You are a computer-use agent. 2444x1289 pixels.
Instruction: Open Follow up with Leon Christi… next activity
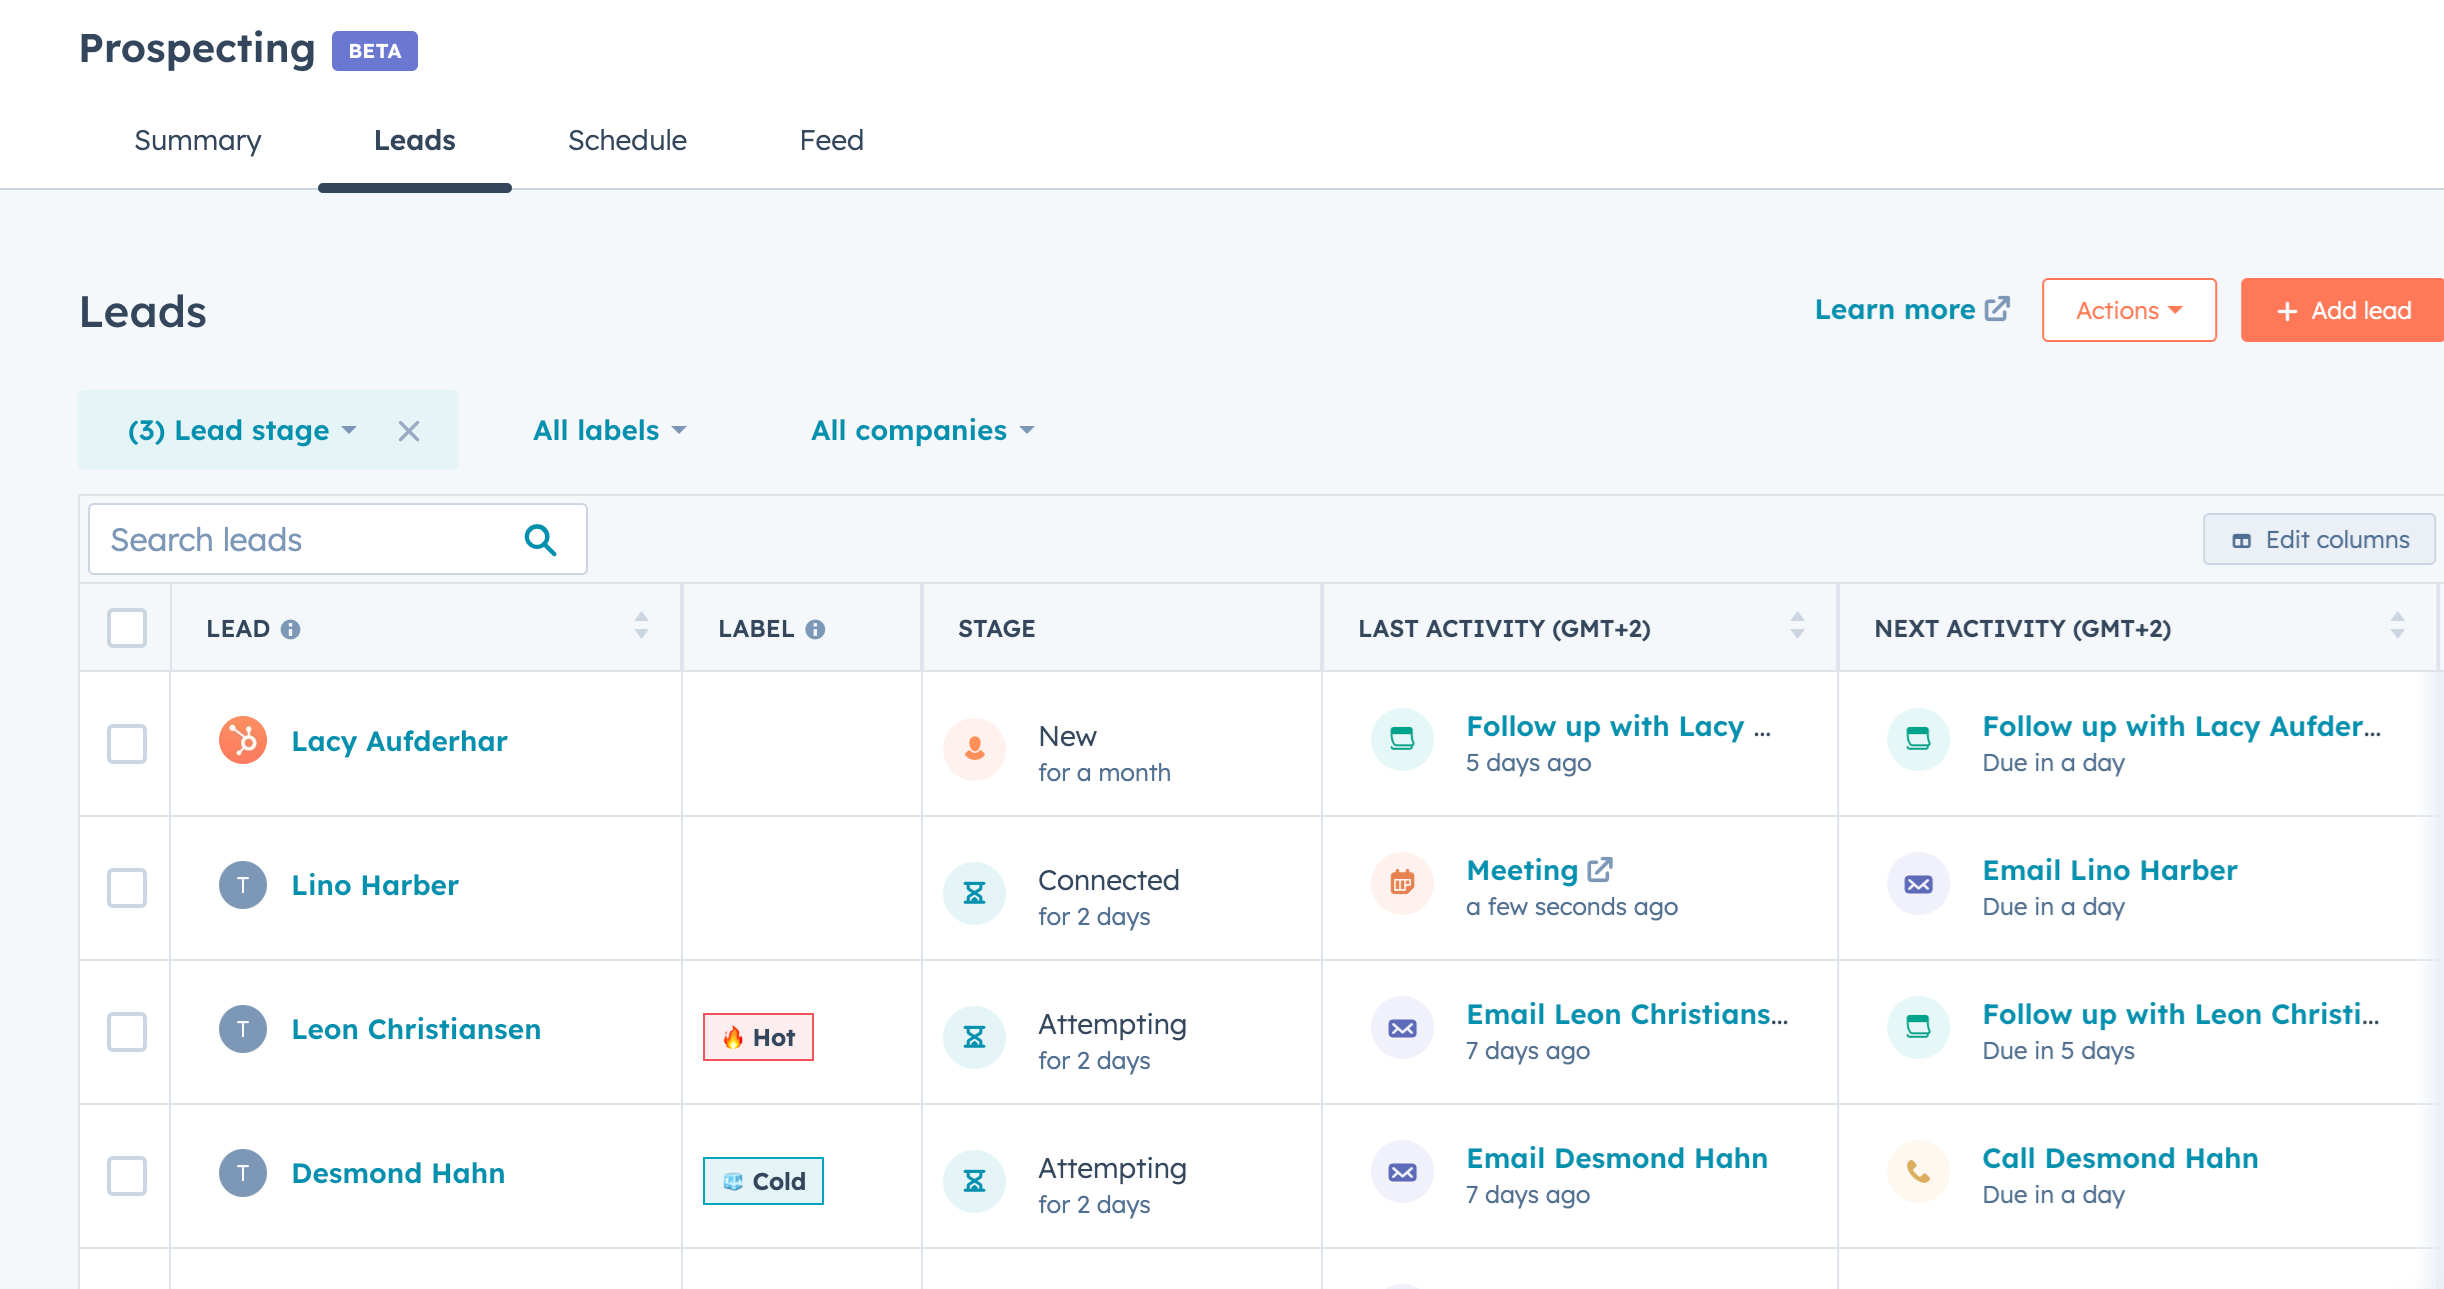2181,1014
